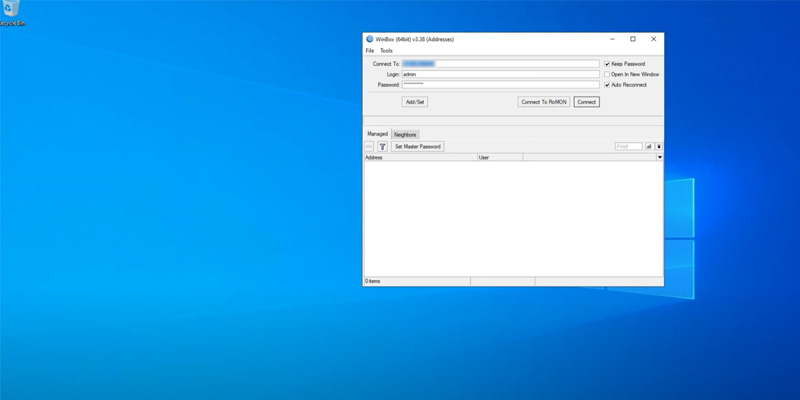This screenshot has height=400, width=800.
Task: Open the Recycle Bin desktop icon
Action: [11, 13]
